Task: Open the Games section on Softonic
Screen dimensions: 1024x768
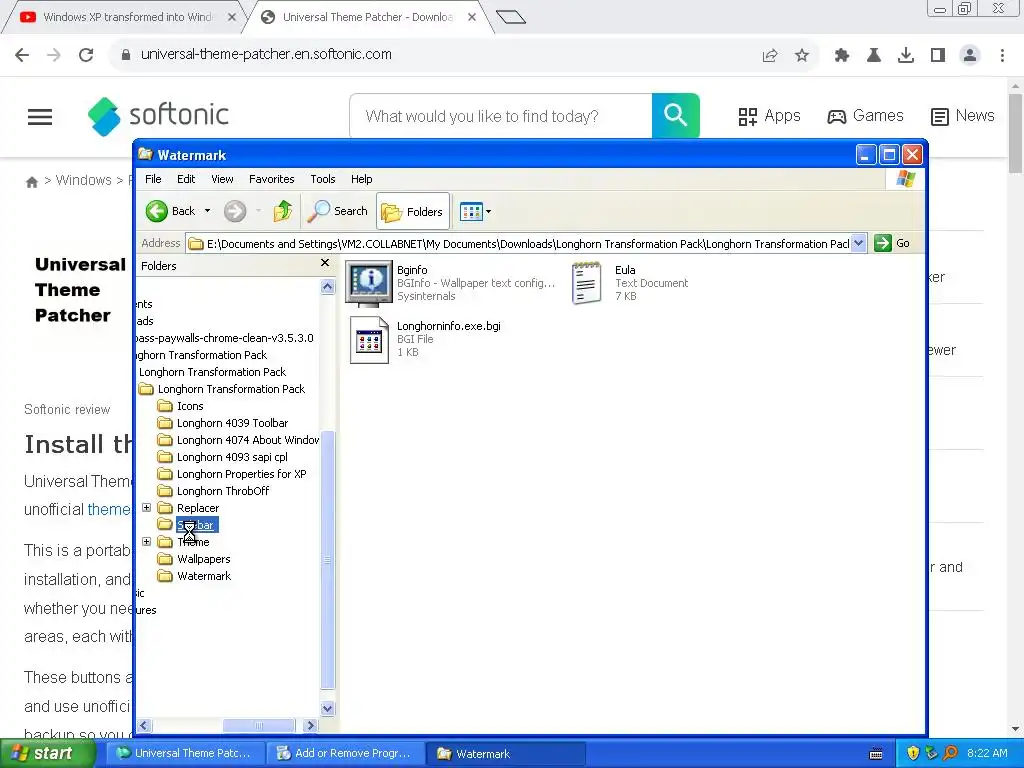Action: [865, 116]
